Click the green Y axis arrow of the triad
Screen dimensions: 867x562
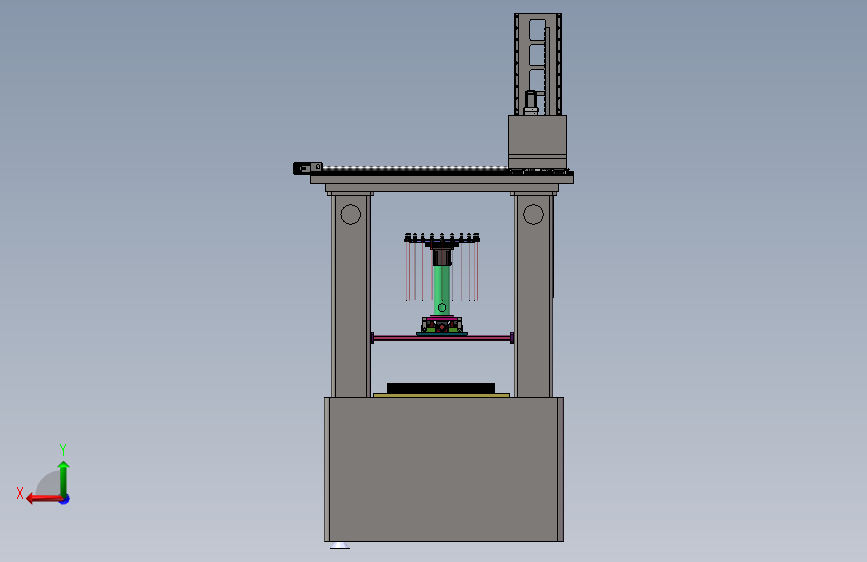tap(64, 478)
